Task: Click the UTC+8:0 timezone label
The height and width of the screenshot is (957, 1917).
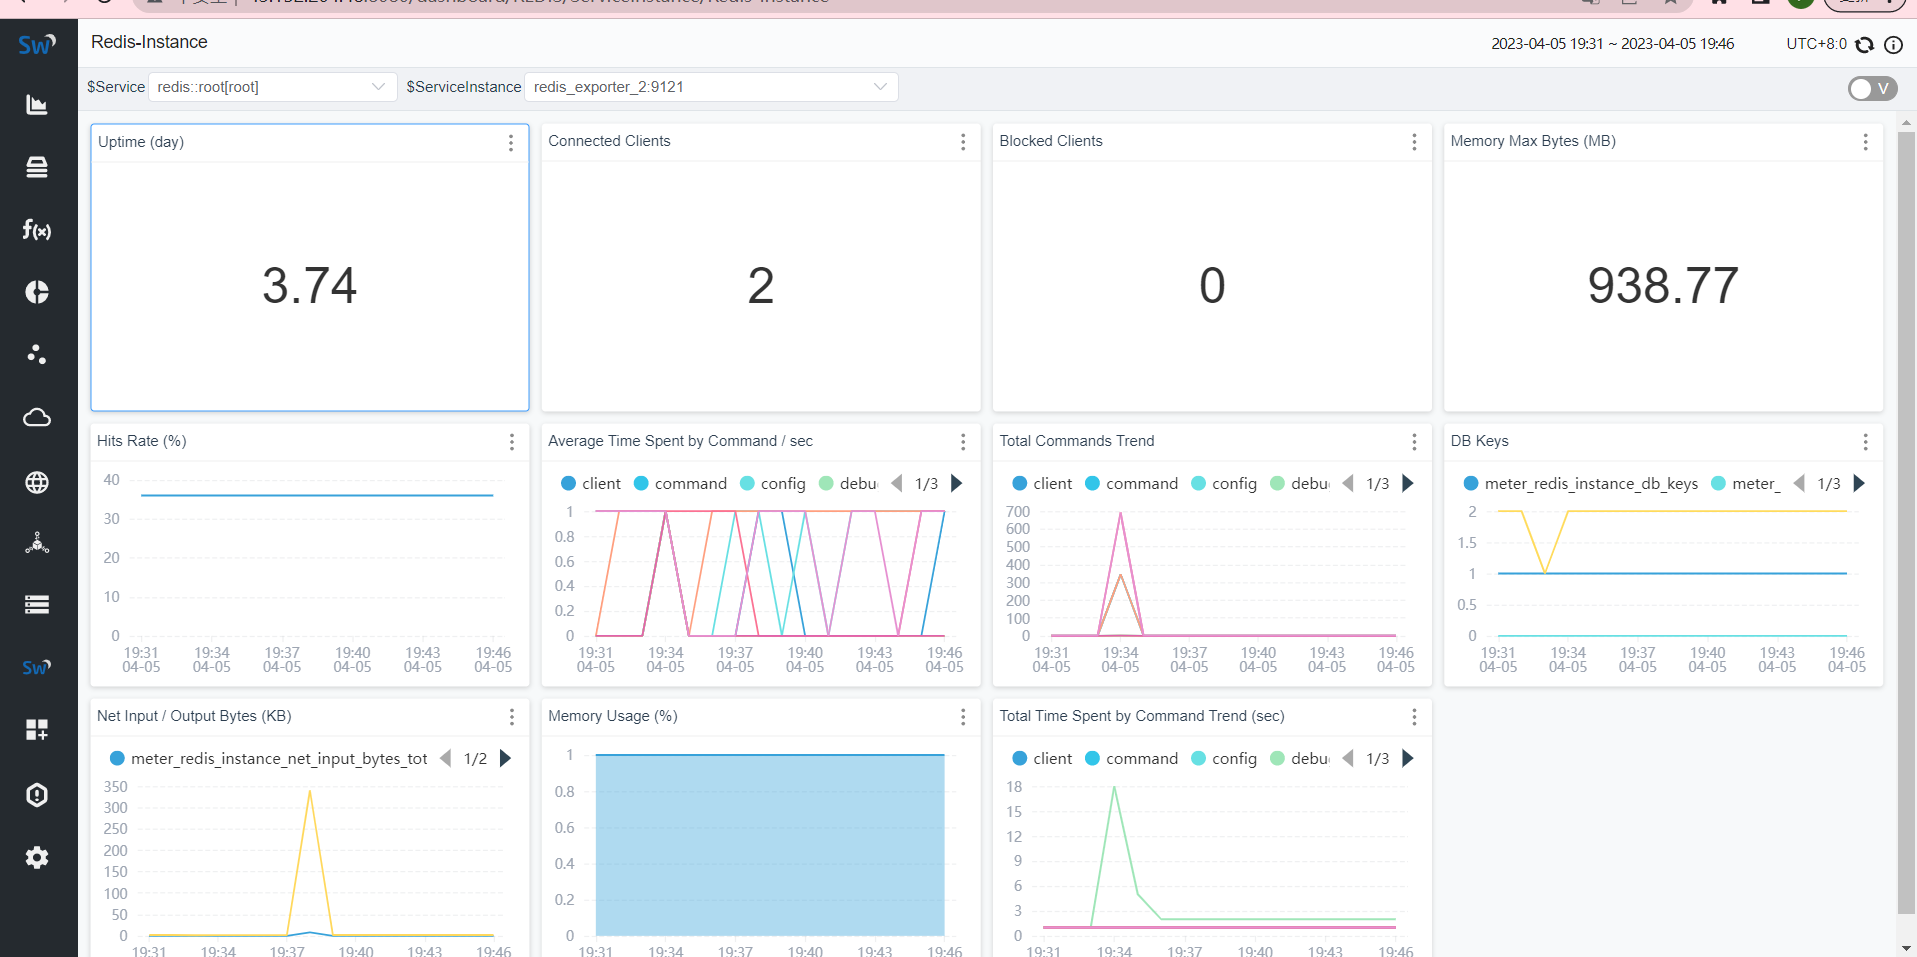Action: (1816, 44)
